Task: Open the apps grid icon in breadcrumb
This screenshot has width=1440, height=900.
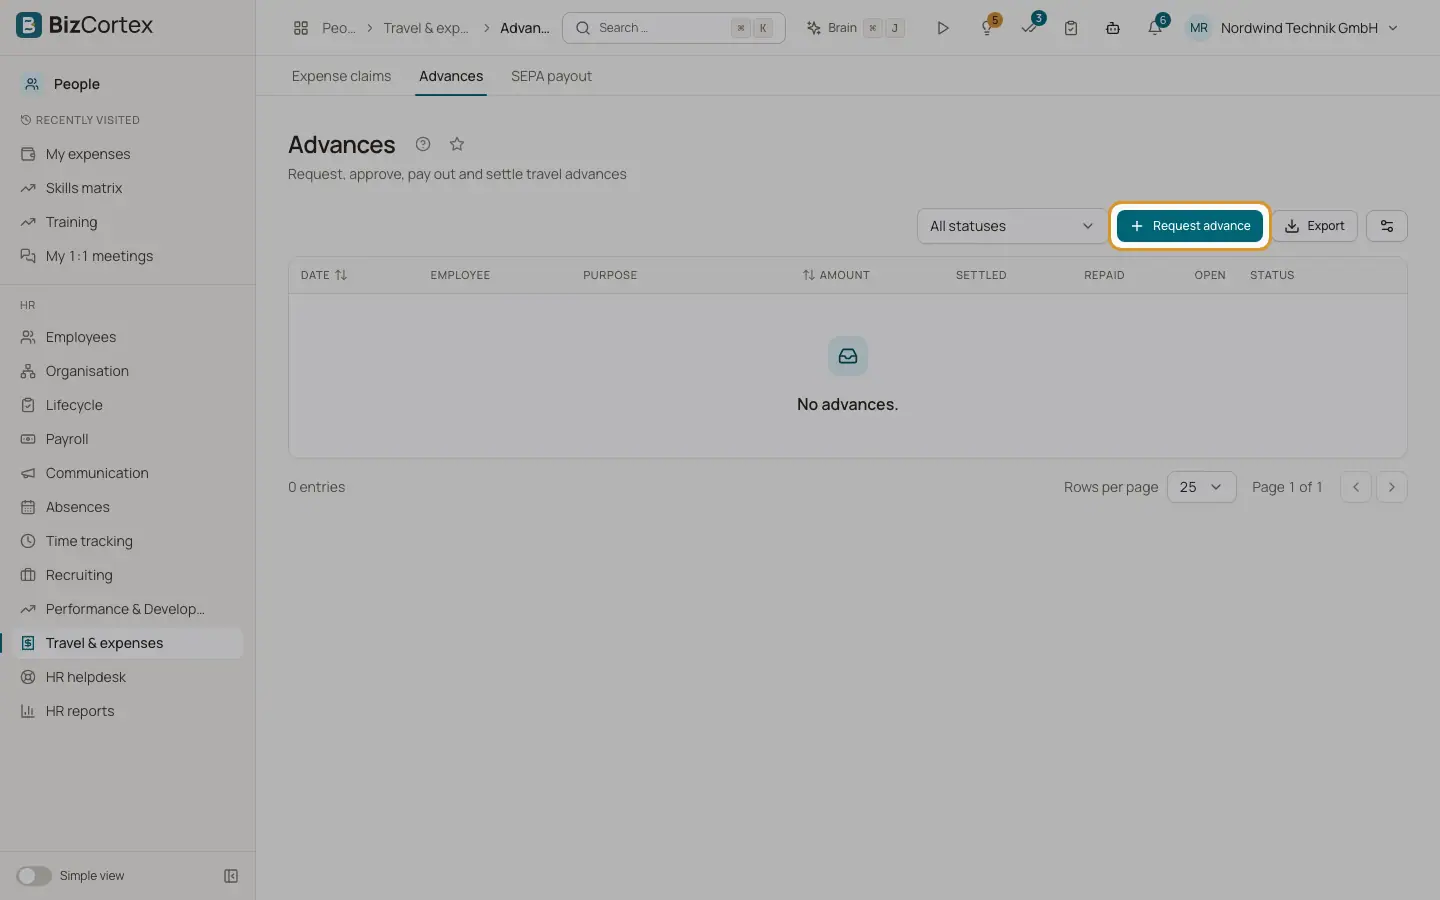Action: click(301, 28)
